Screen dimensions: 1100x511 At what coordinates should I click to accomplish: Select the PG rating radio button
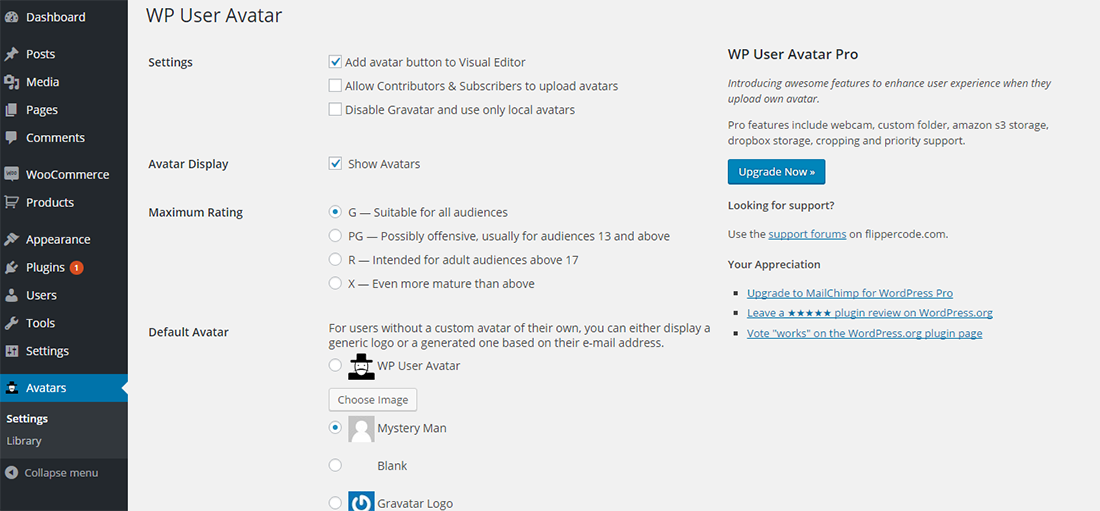click(x=335, y=236)
